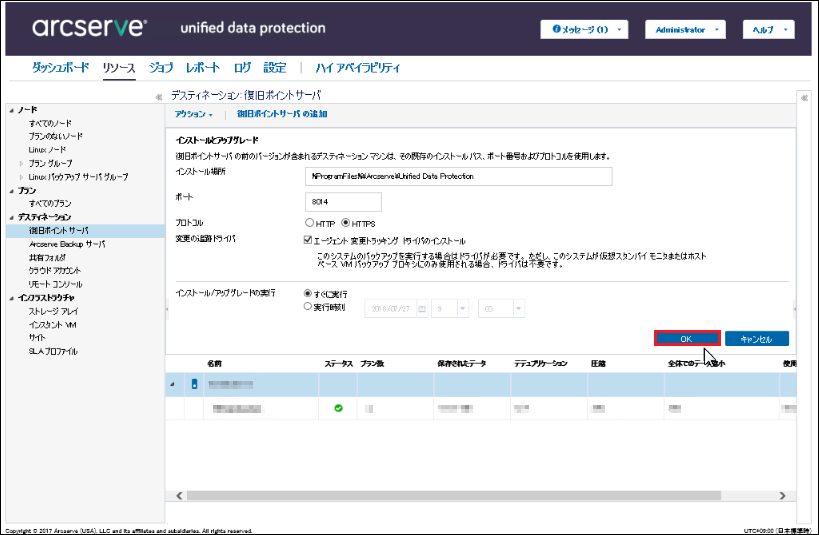Select Arcserve Backup サーバ in tree

pos(67,245)
